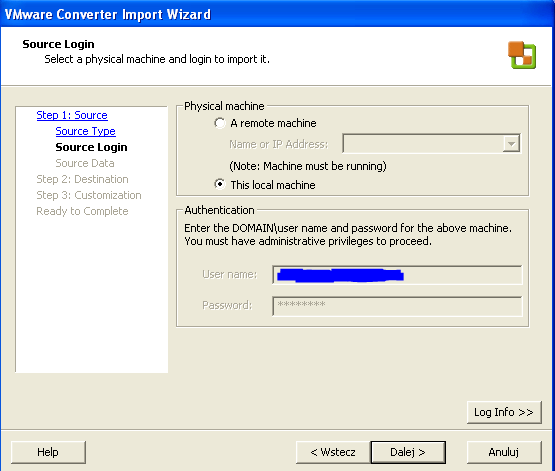Screen dimensions: 555x471
Task: Click the '(Note: Machine must be running)' text
Action: pos(308,166)
